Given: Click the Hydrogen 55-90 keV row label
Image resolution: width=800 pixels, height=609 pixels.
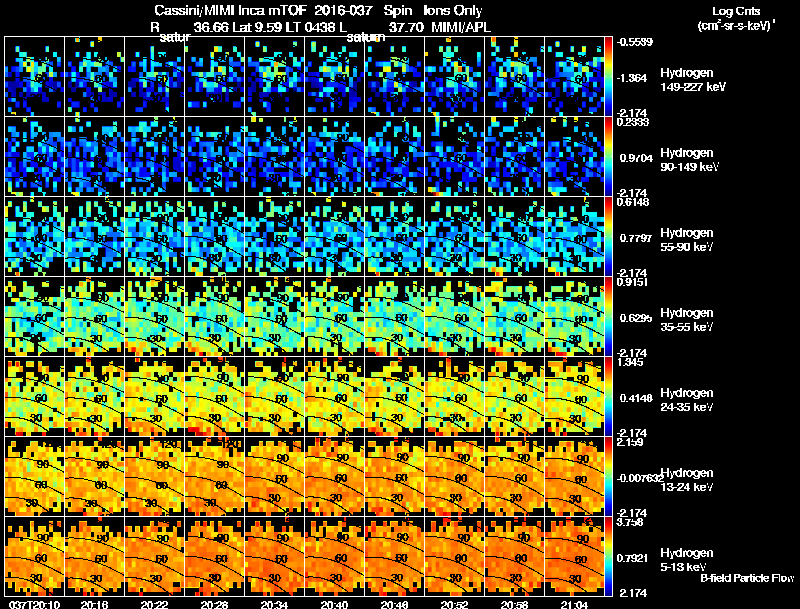Looking at the screenshot, I should (687, 239).
